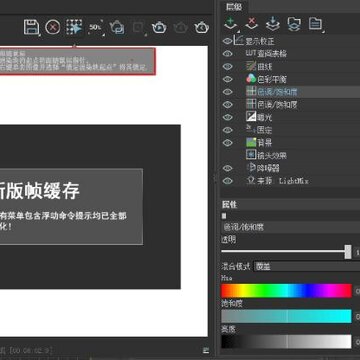Click the saturation value field
This screenshot has height=360, width=360.
click(357, 316)
